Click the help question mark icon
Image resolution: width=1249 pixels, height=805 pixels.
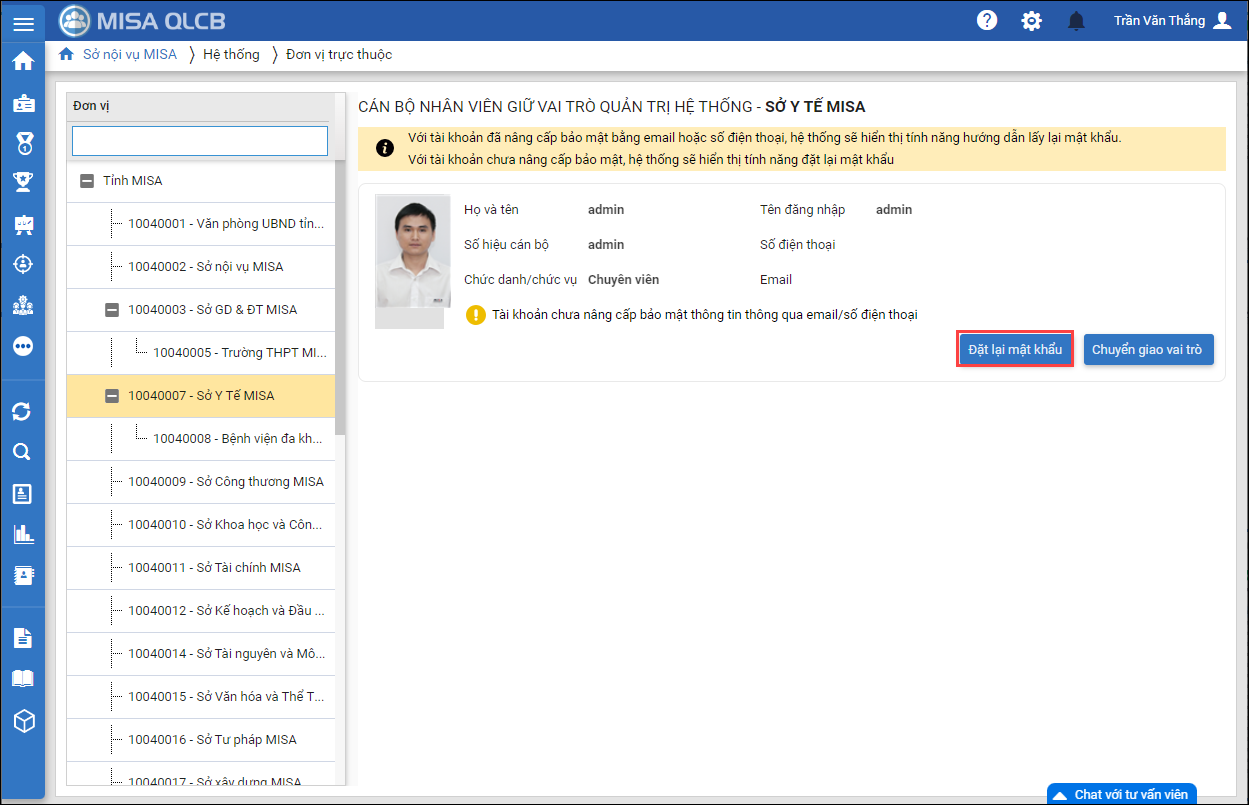tap(987, 21)
